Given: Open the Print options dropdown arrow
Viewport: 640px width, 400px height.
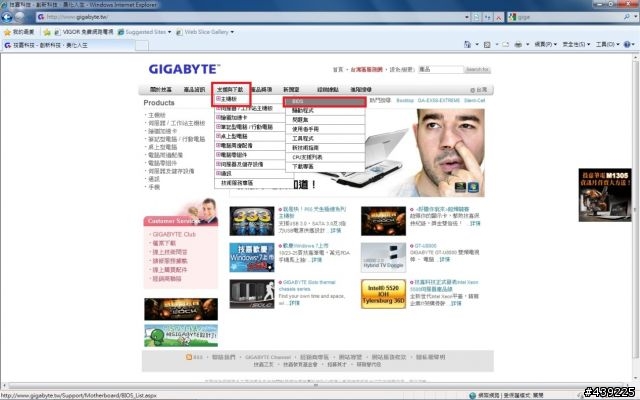Looking at the screenshot, I should [527, 44].
